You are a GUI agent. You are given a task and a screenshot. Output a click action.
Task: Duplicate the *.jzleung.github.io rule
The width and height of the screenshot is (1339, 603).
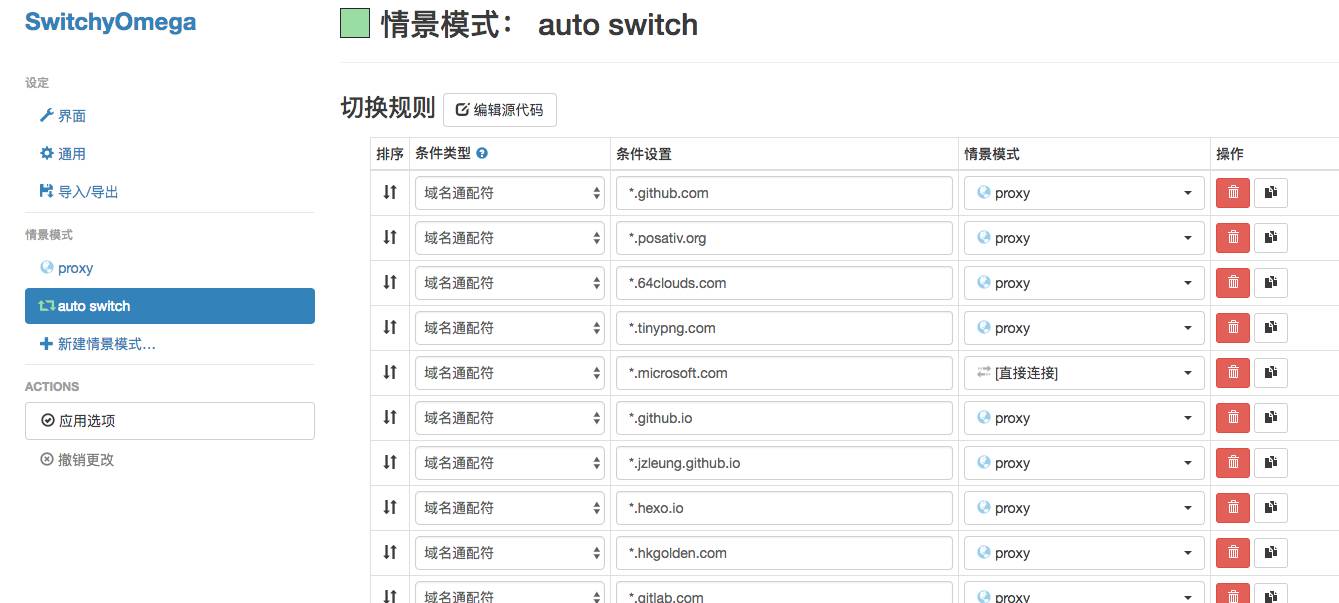click(1271, 463)
